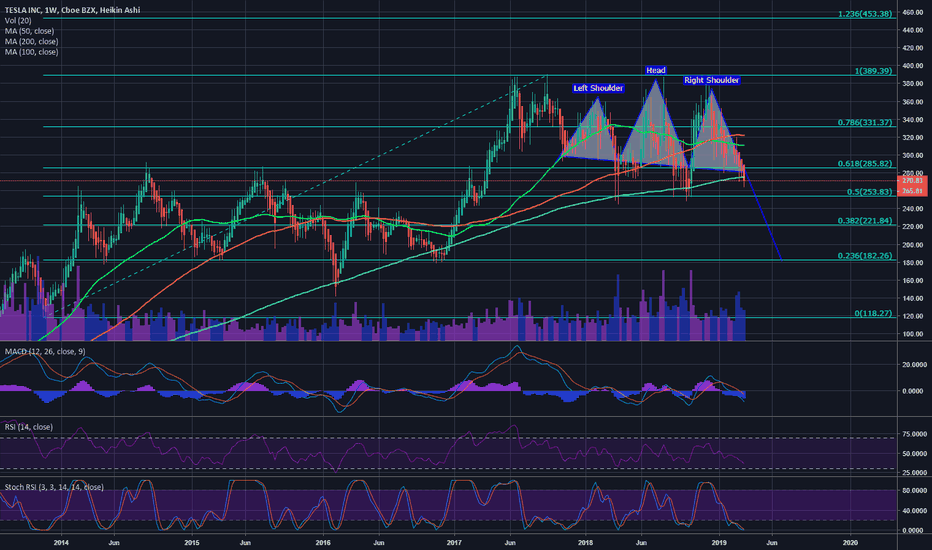Select the blue projected downtrend line
The width and height of the screenshot is (932, 550).
pyautogui.click(x=764, y=217)
